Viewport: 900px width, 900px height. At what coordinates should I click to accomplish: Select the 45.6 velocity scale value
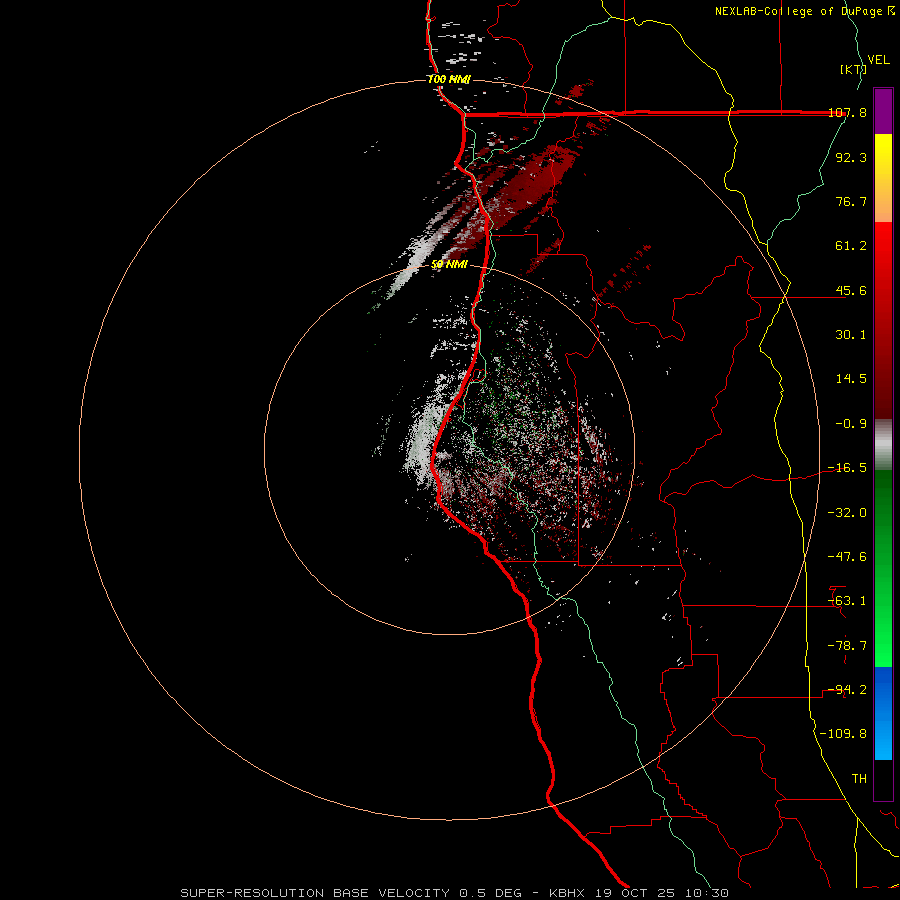point(851,290)
